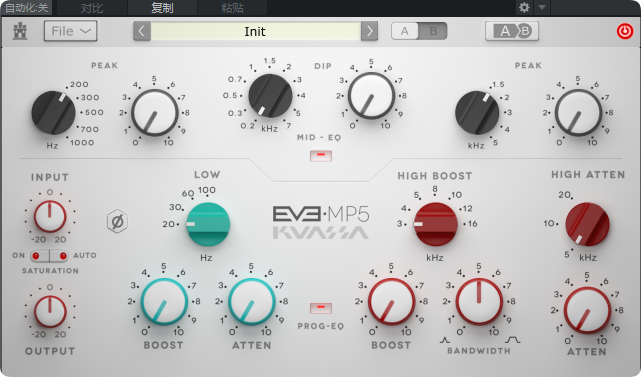Click the HIGH ATTEN red atten knob

point(587,310)
